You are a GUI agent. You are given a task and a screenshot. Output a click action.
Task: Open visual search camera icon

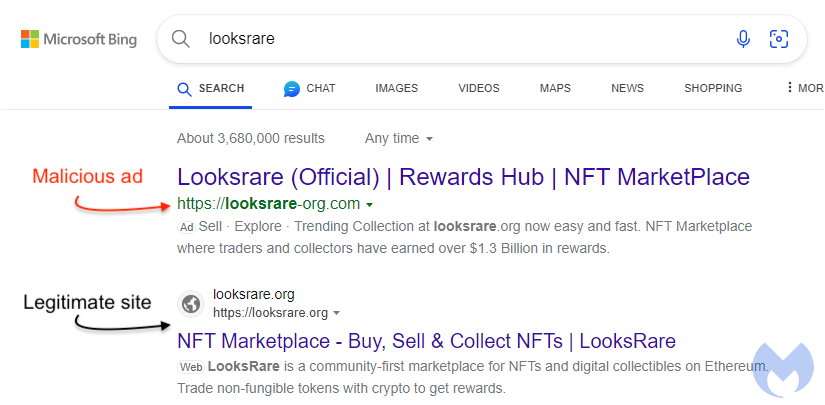click(779, 39)
